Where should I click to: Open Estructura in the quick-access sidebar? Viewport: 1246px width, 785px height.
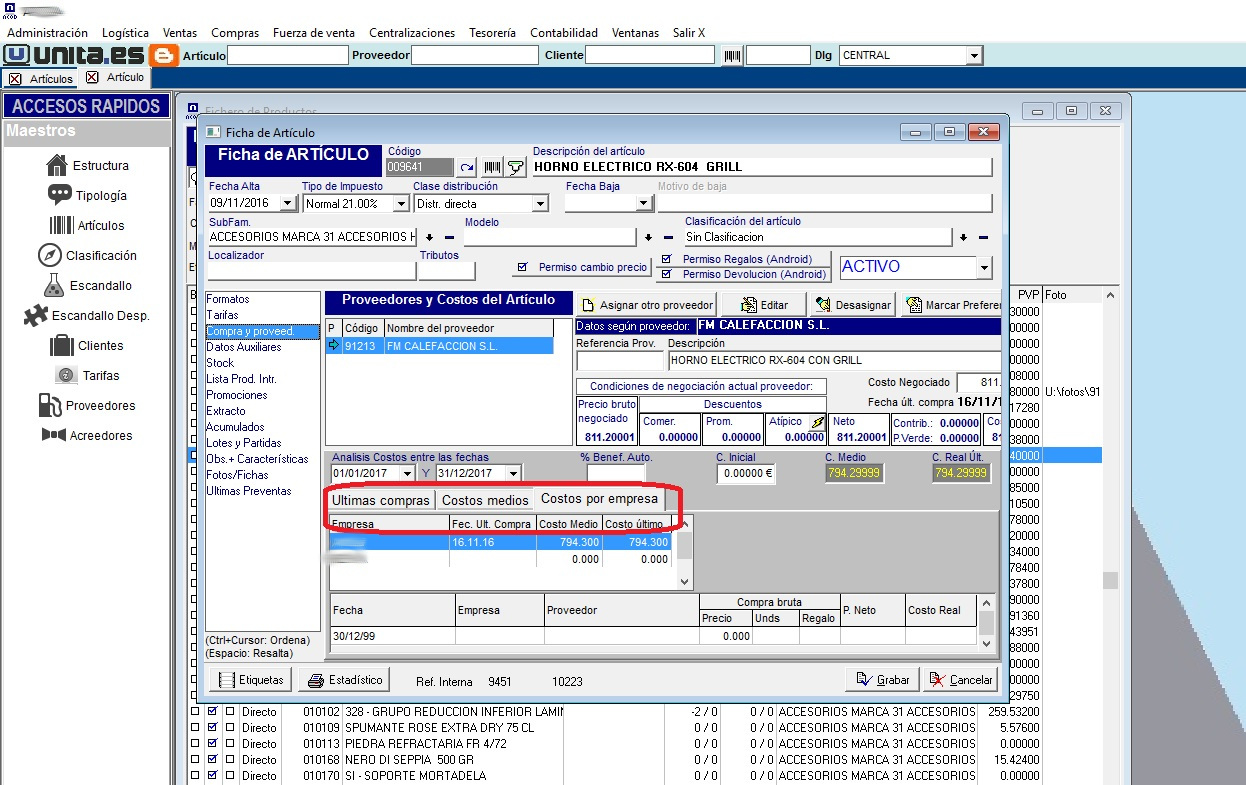(x=59, y=165)
